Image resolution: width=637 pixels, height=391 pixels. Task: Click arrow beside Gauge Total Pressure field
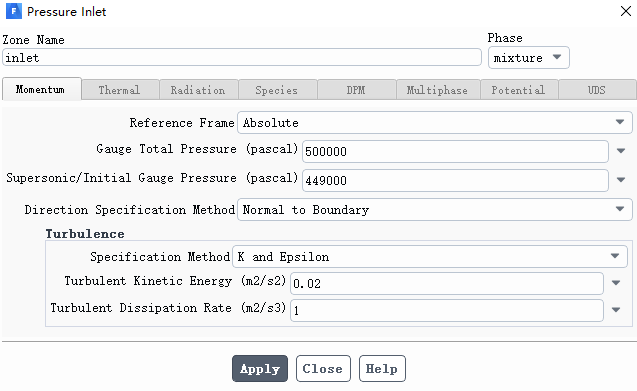tap(620, 151)
